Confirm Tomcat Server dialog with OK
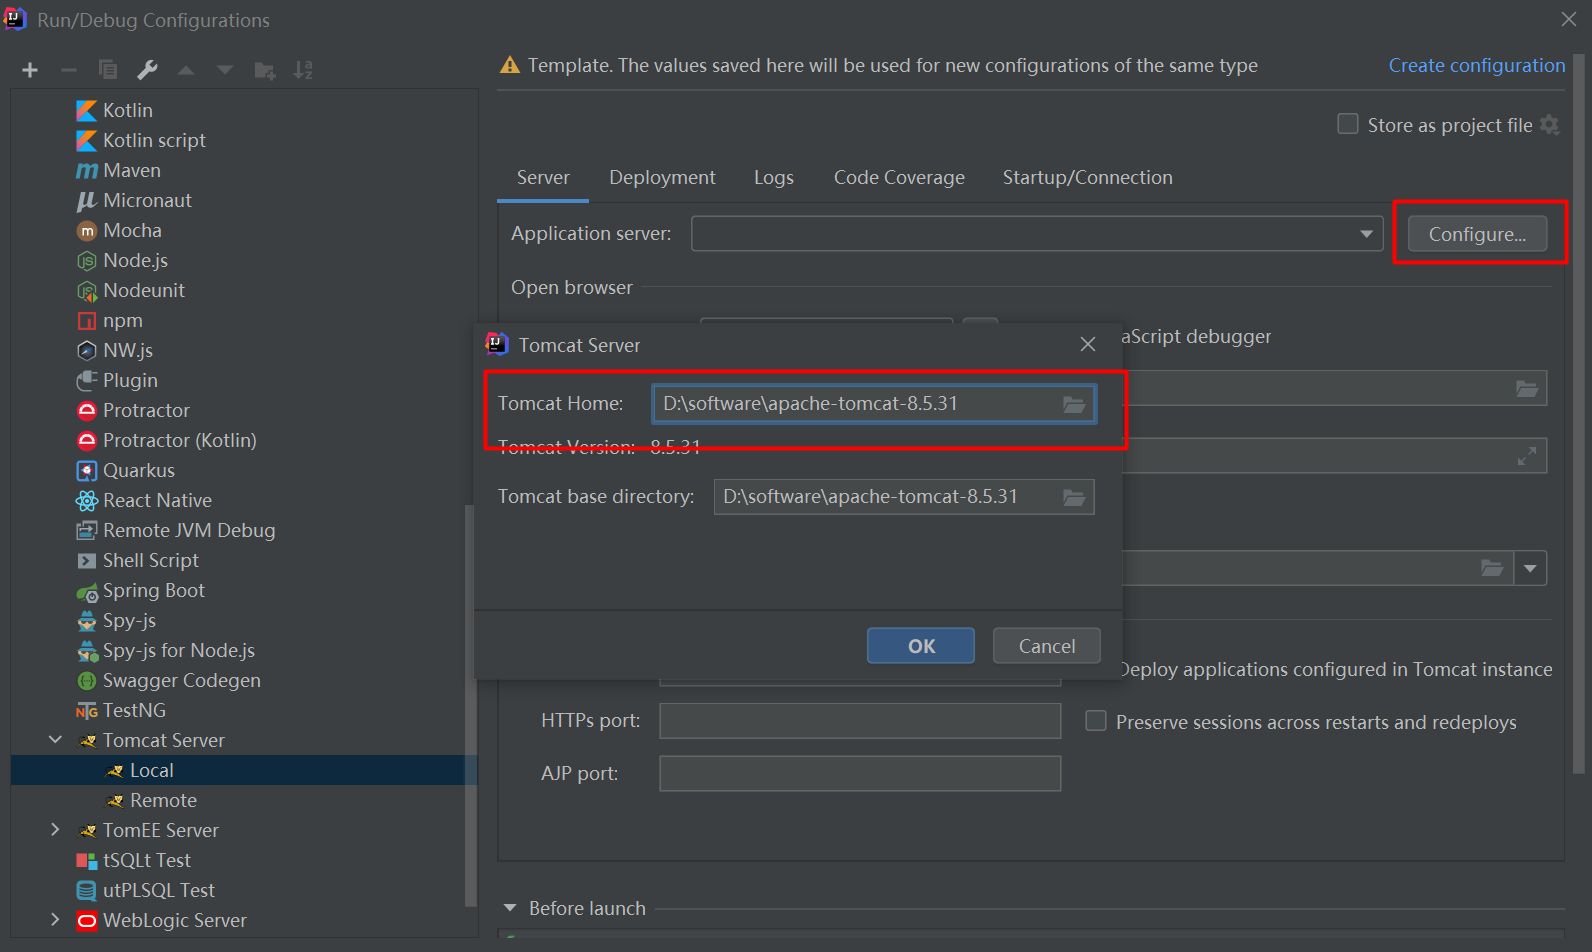 click(x=921, y=646)
